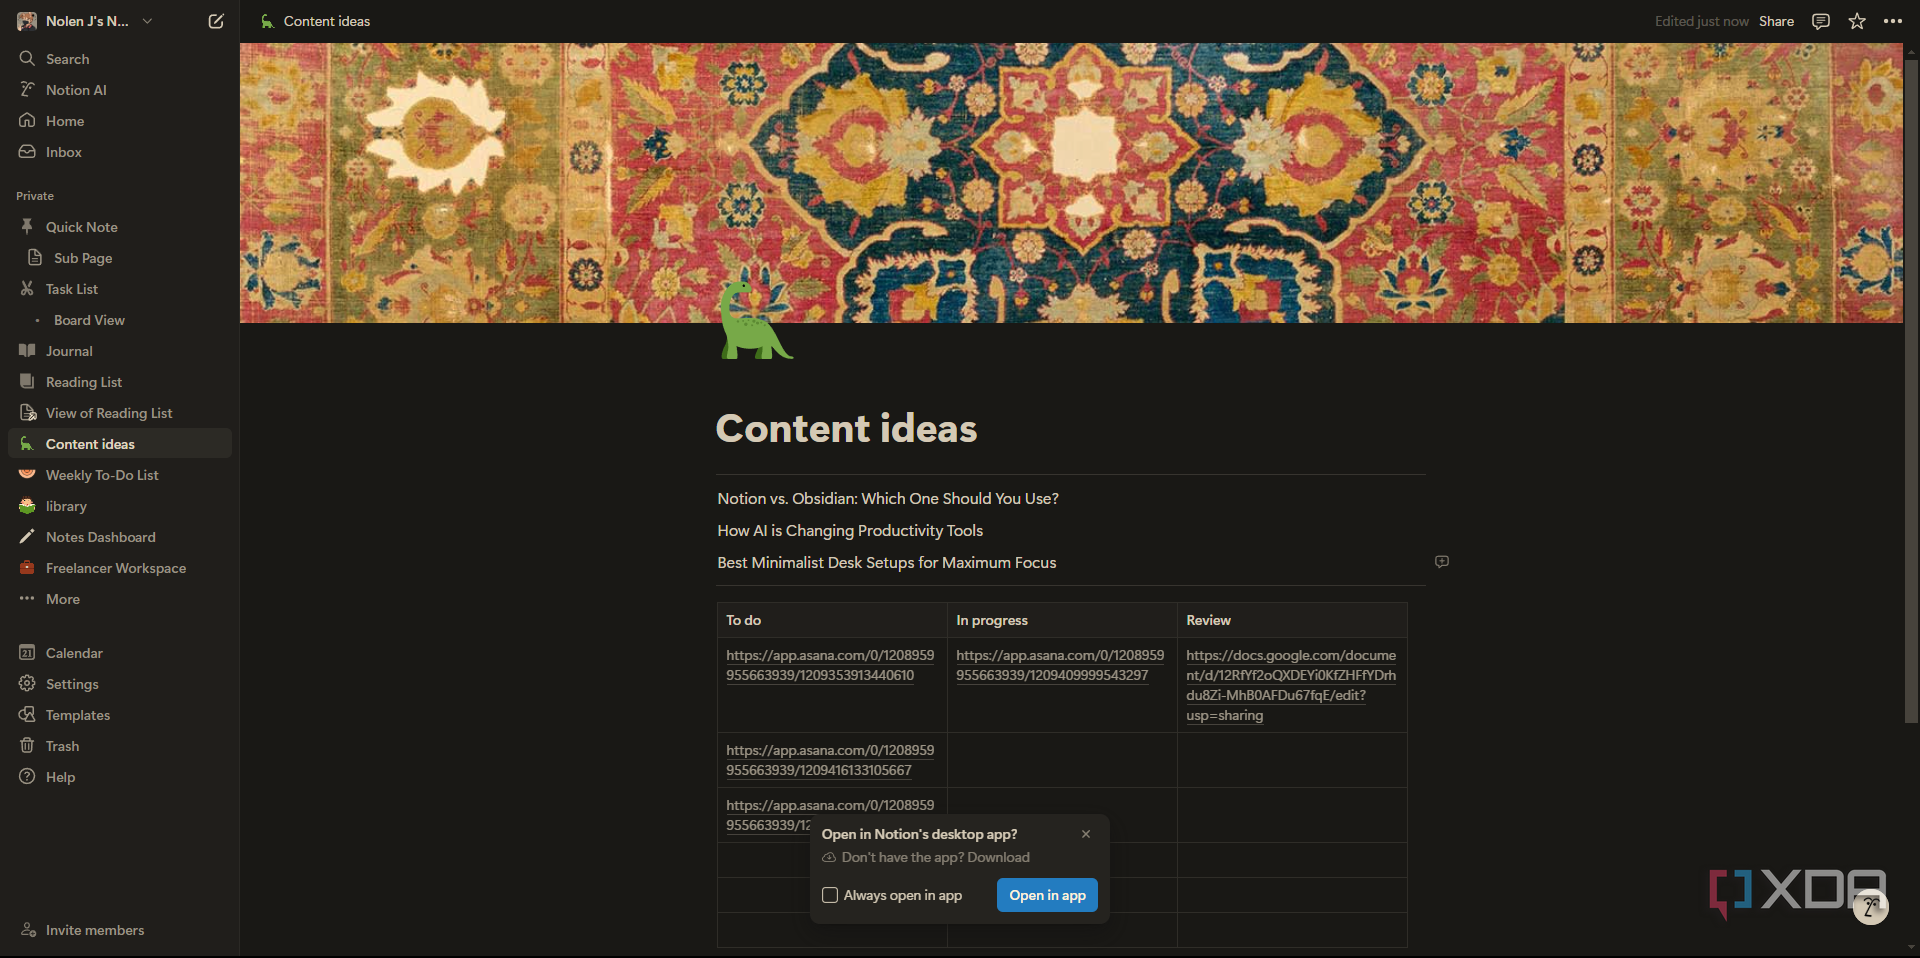Screen dimensions: 1920x958
Task: Open the Sub Page entry
Action: point(120,258)
